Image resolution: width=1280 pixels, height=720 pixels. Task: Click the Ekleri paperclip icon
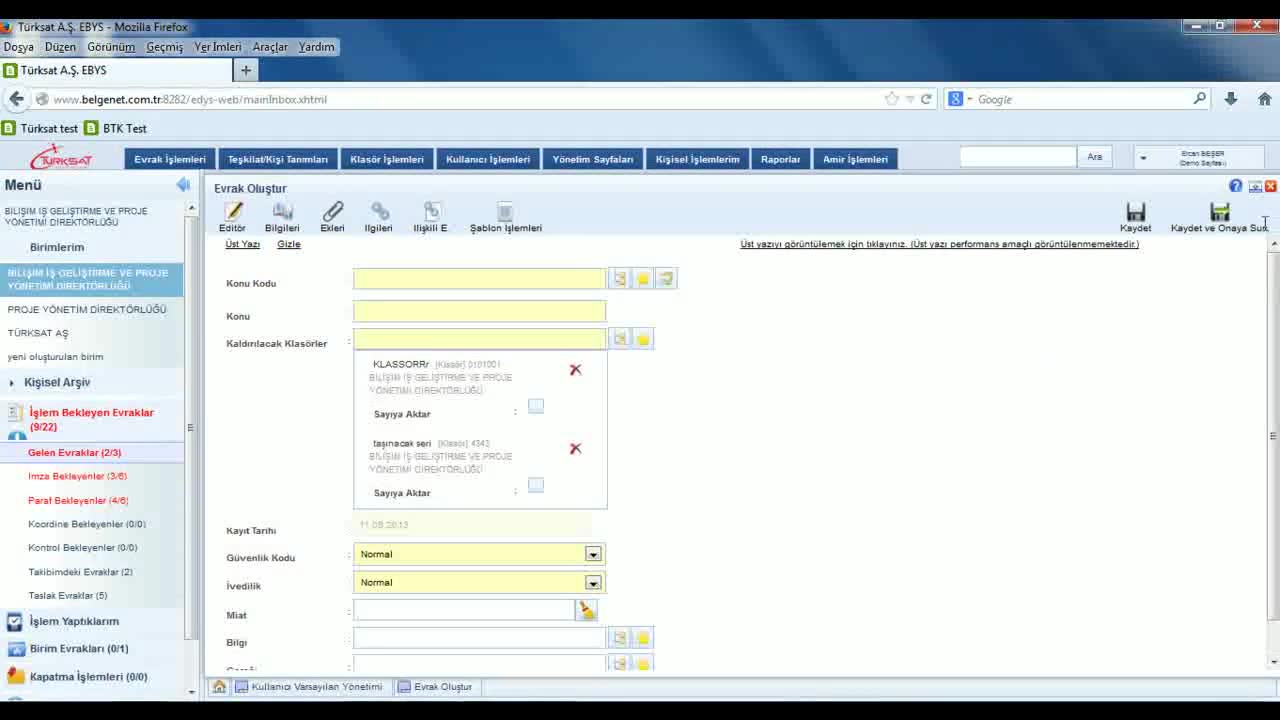pos(332,212)
